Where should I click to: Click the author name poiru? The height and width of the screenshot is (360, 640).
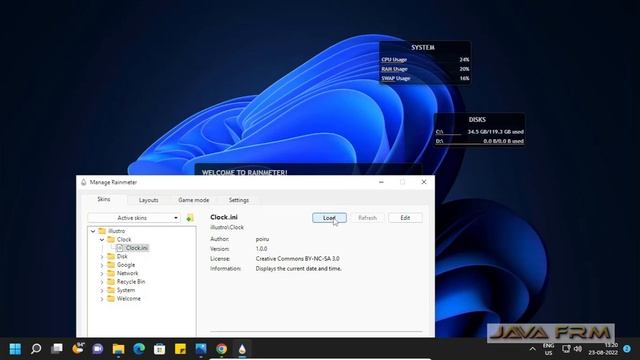[262, 239]
